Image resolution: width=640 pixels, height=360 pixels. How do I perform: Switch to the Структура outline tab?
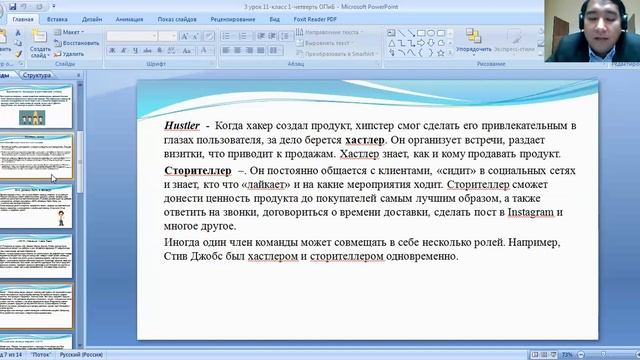click(x=37, y=75)
